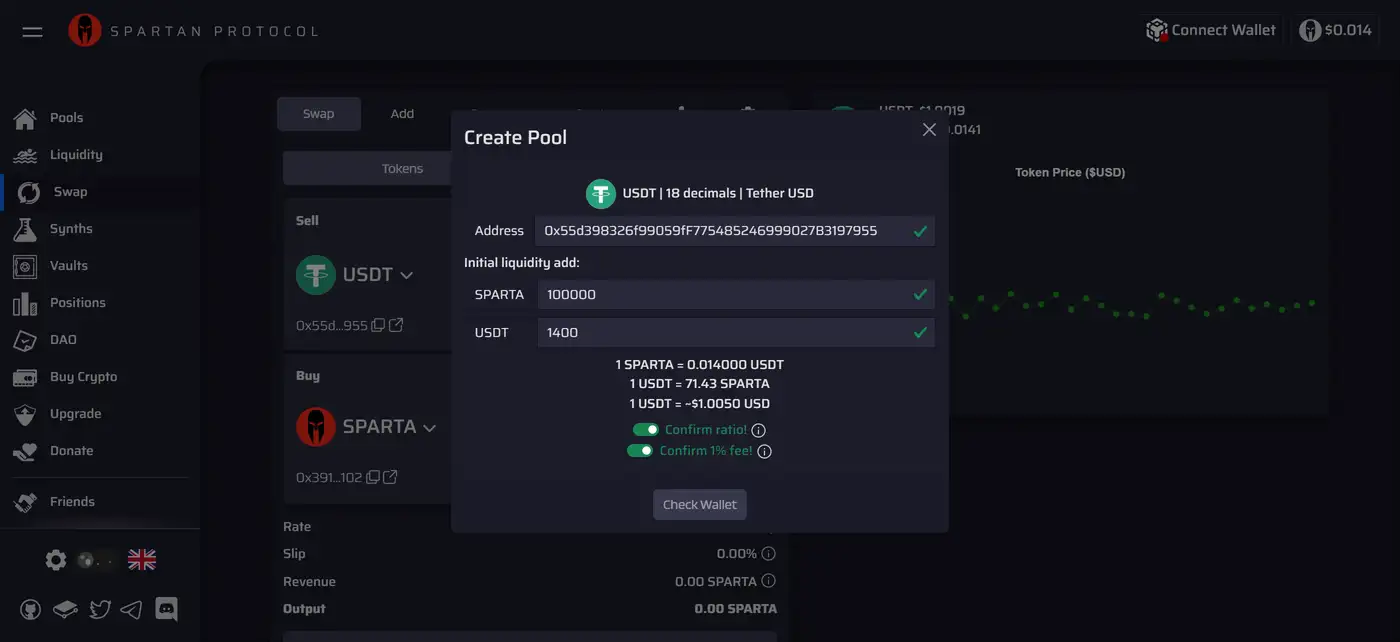Screen dimensions: 1400x642
Task: Toggle the Confirm 1% fee switch
Action: click(x=640, y=451)
